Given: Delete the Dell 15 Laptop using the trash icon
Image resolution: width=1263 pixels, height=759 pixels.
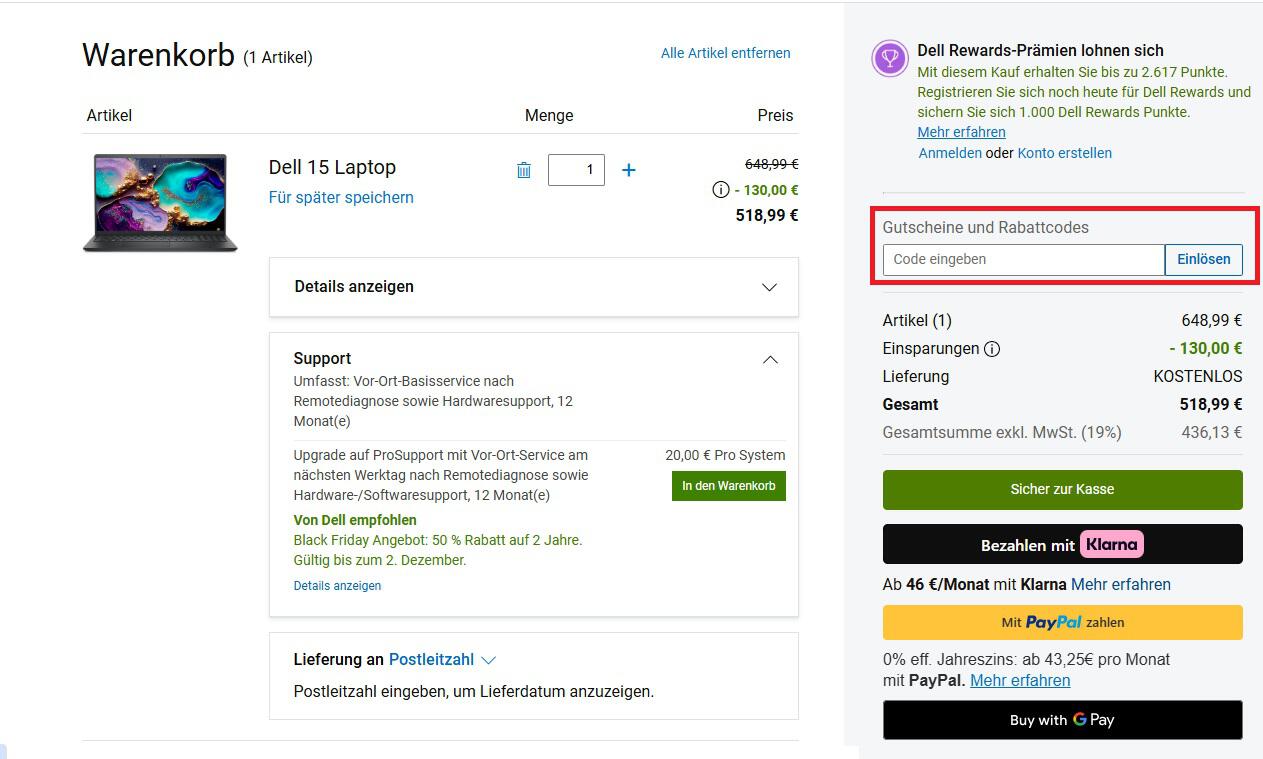Looking at the screenshot, I should (523, 170).
